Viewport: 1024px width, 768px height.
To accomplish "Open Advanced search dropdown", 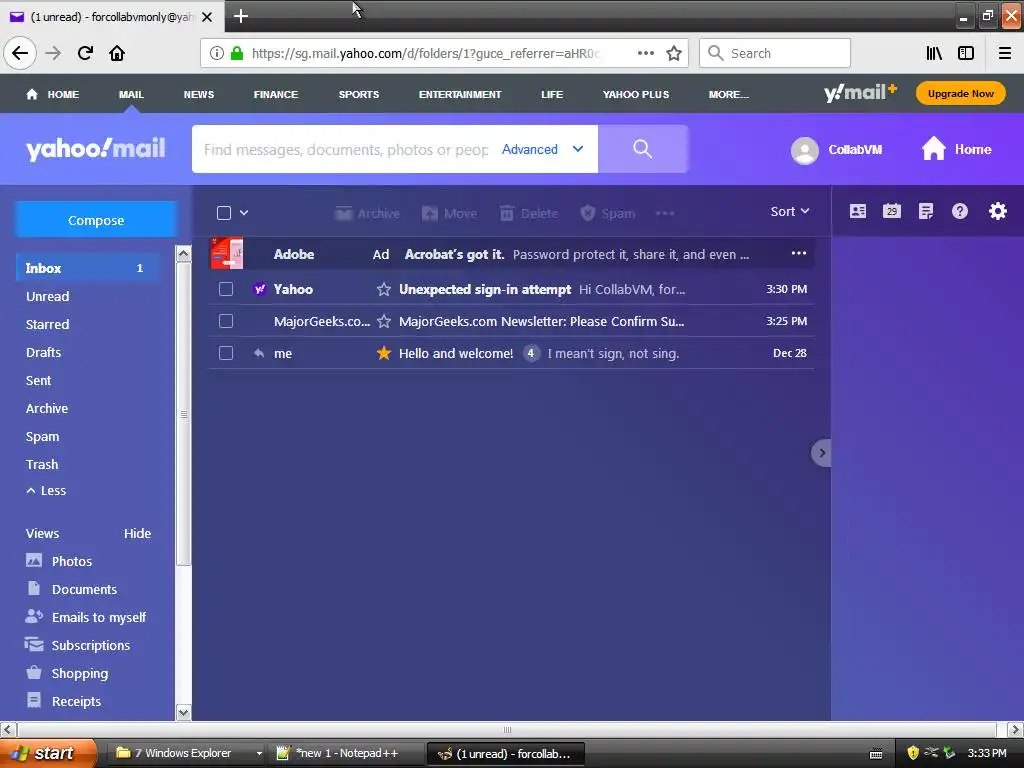I will (x=543, y=150).
